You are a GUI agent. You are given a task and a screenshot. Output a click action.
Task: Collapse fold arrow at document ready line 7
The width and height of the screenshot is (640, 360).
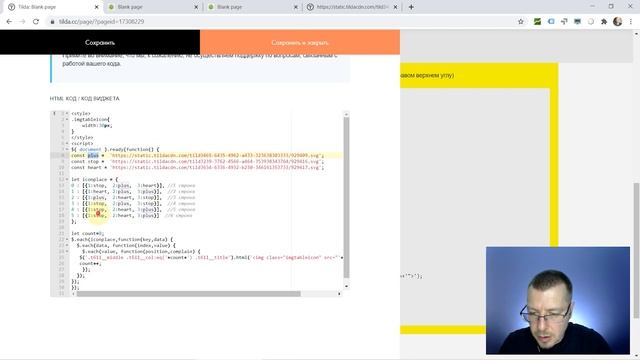(x=67, y=149)
